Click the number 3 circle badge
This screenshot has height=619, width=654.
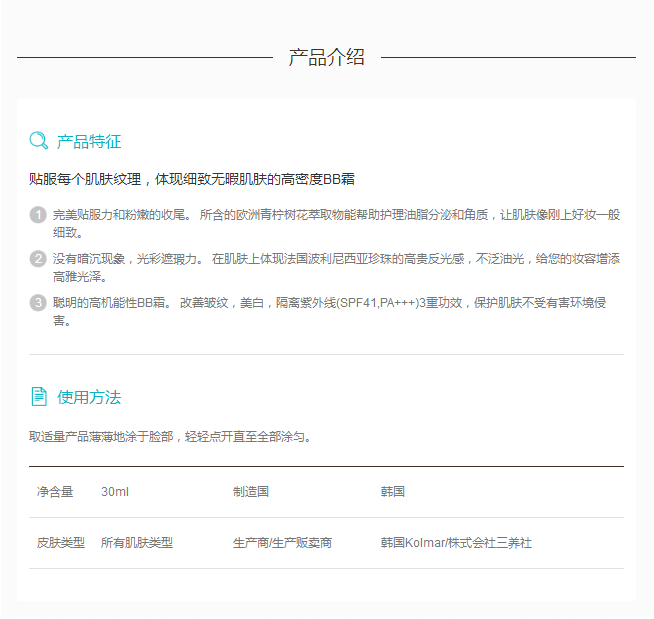[x=38, y=302]
